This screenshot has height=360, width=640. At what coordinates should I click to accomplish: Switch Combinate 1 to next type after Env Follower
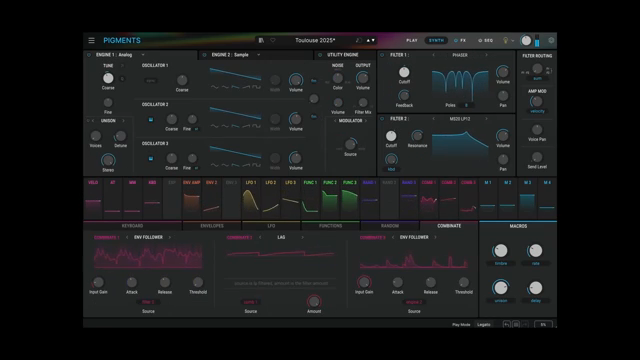170,237
